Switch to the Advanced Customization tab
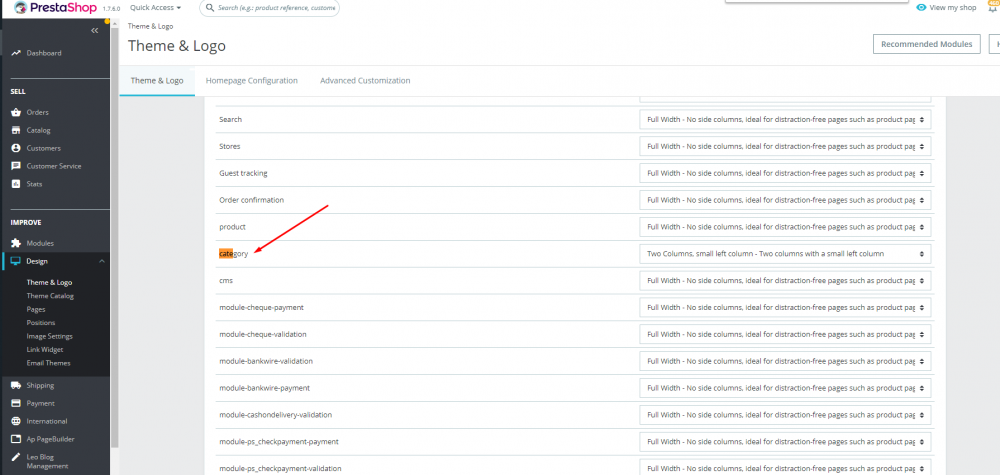The height and width of the screenshot is (475, 1000). click(x=365, y=81)
